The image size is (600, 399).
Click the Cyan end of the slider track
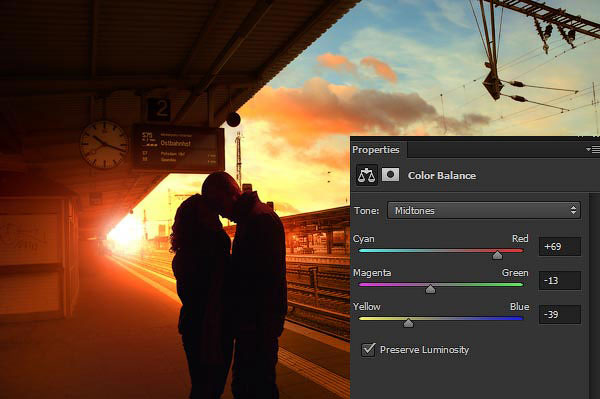(362, 251)
